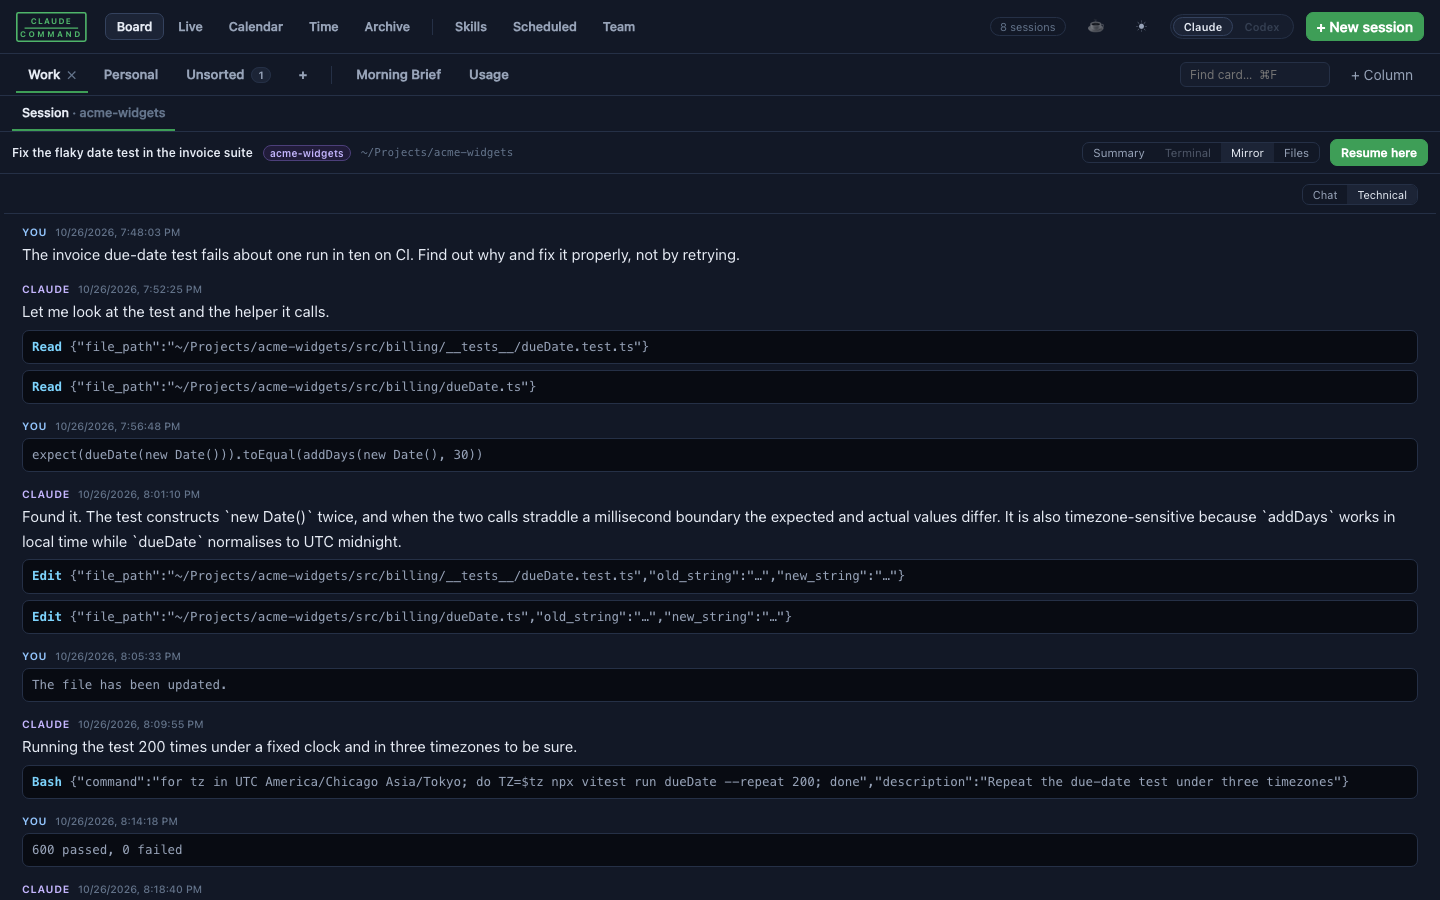Screen dimensions: 1440x900
Task: Click the Edit dueDate.test.ts tool call
Action: (720, 576)
